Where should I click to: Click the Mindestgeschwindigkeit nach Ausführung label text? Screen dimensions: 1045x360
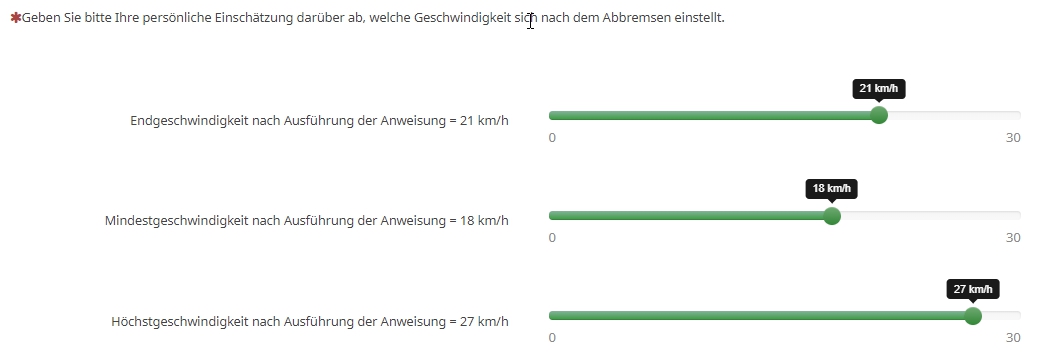coord(307,221)
